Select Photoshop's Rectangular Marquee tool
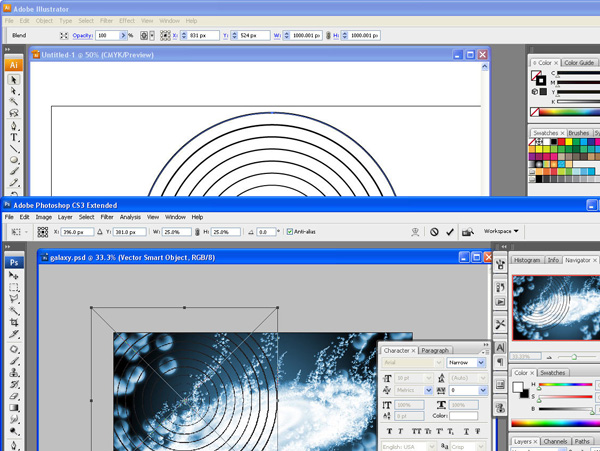This screenshot has width=600, height=451. click(14, 287)
